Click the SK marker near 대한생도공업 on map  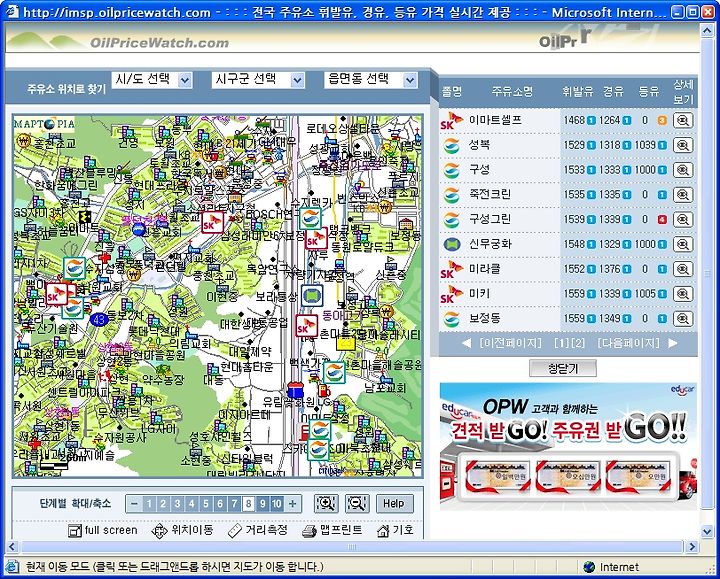tap(306, 326)
